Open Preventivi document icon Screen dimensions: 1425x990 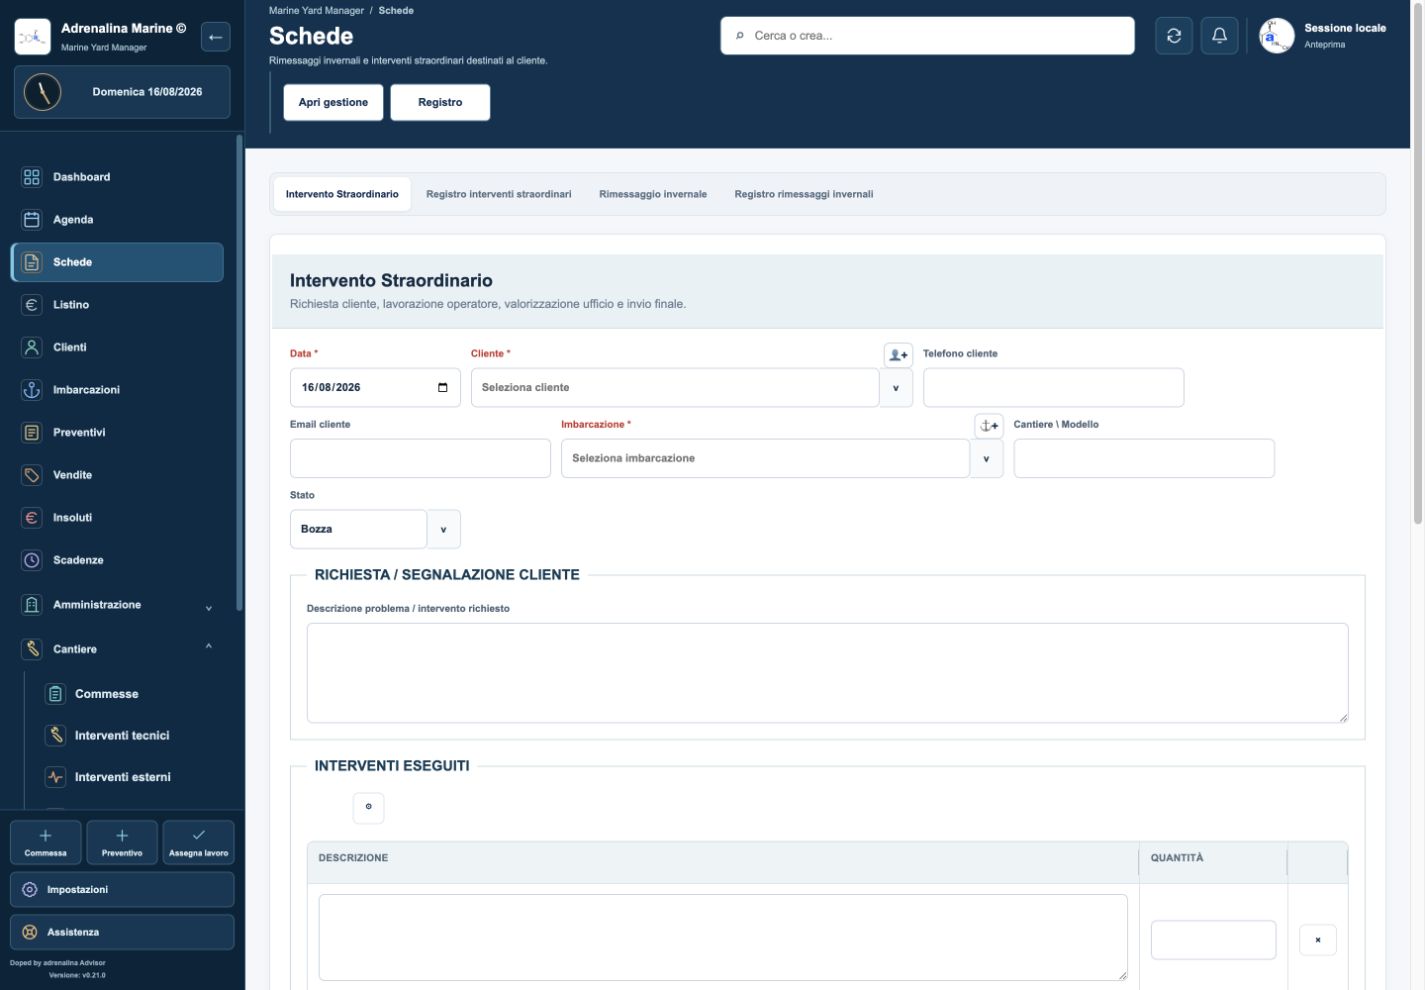[x=32, y=433]
